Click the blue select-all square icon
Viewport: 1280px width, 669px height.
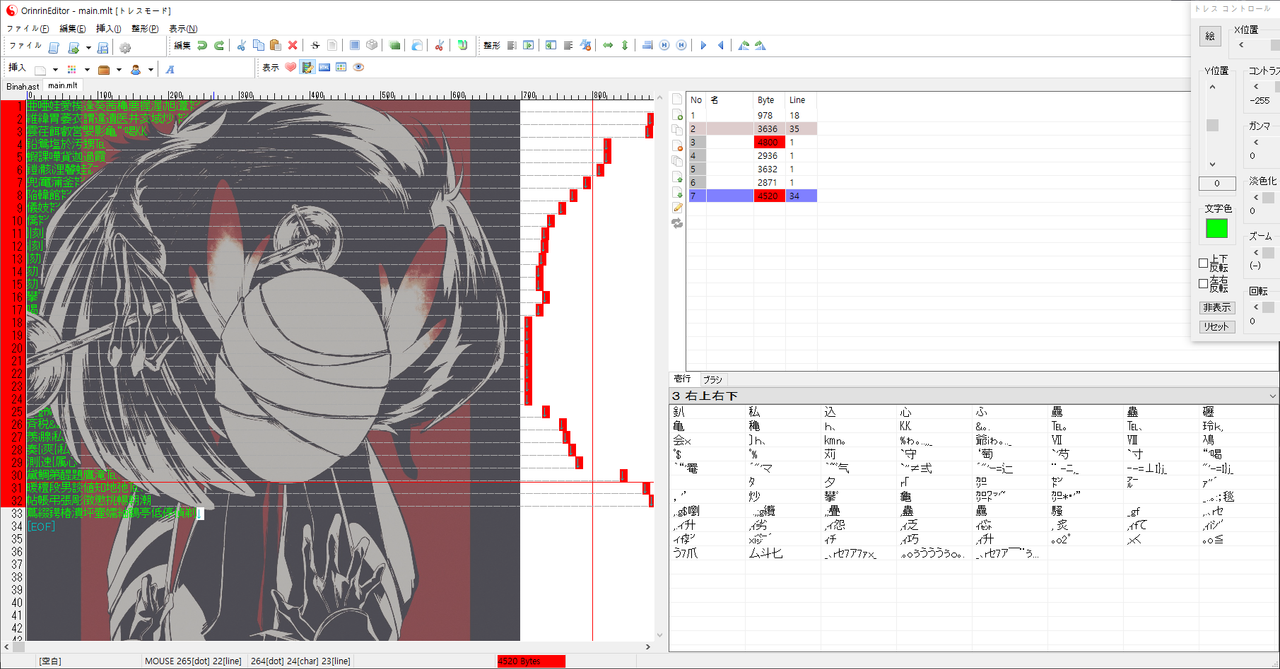[355, 46]
